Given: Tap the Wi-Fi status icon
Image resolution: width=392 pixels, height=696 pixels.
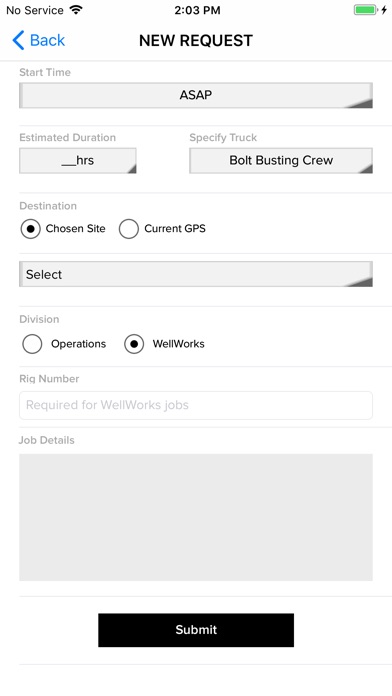Looking at the screenshot, I should point(76,10).
